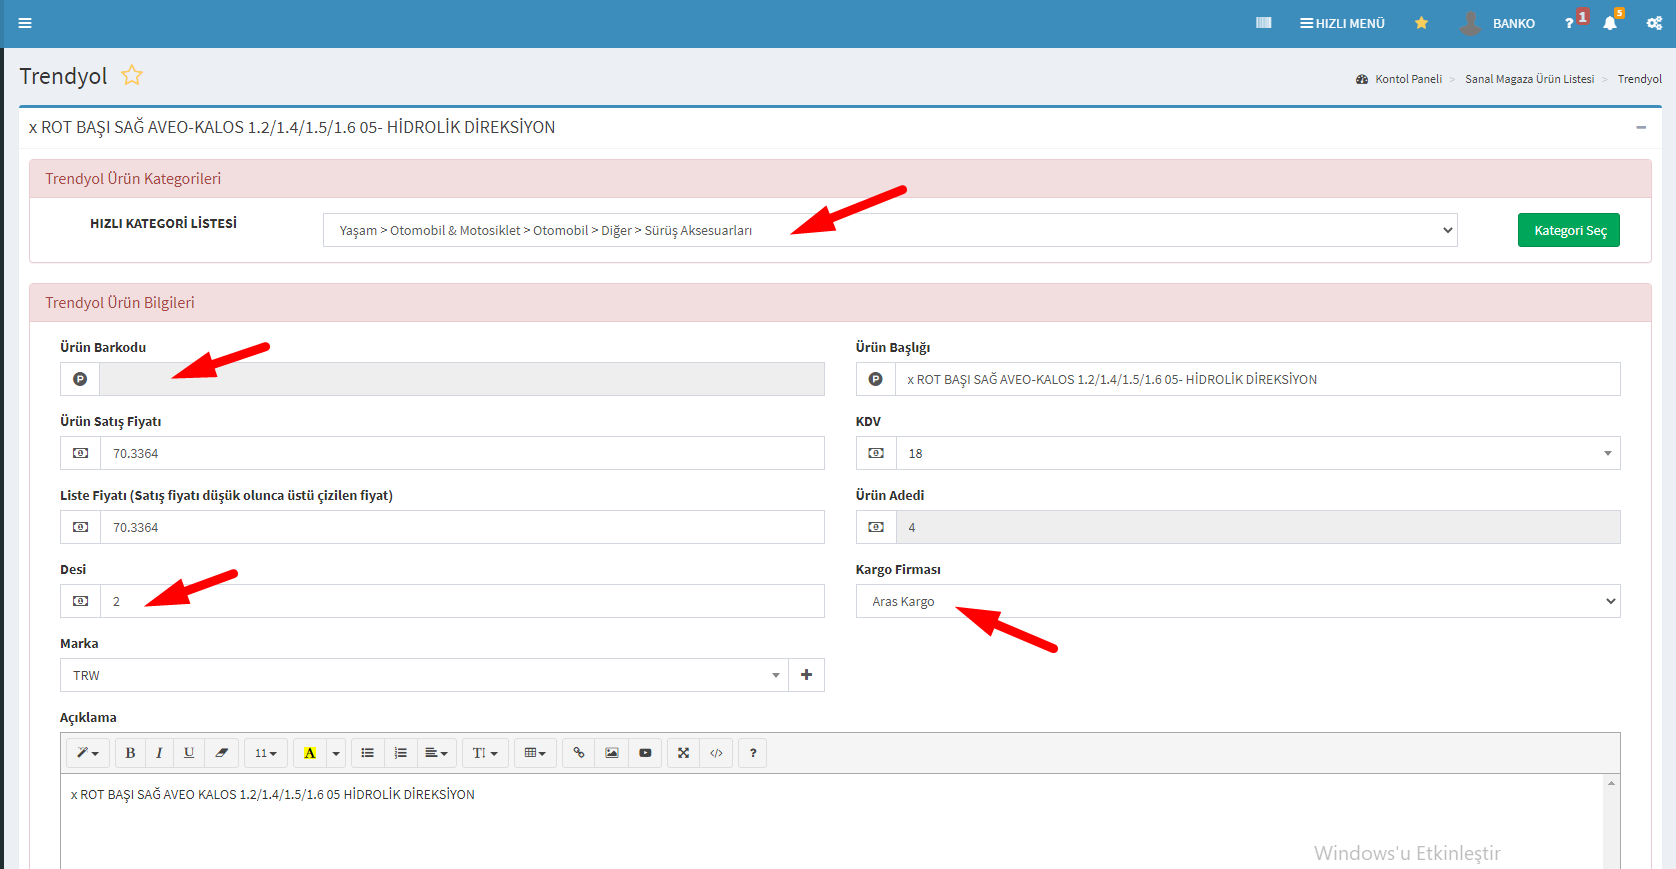Insert a picture in the description editor

(x=612, y=753)
